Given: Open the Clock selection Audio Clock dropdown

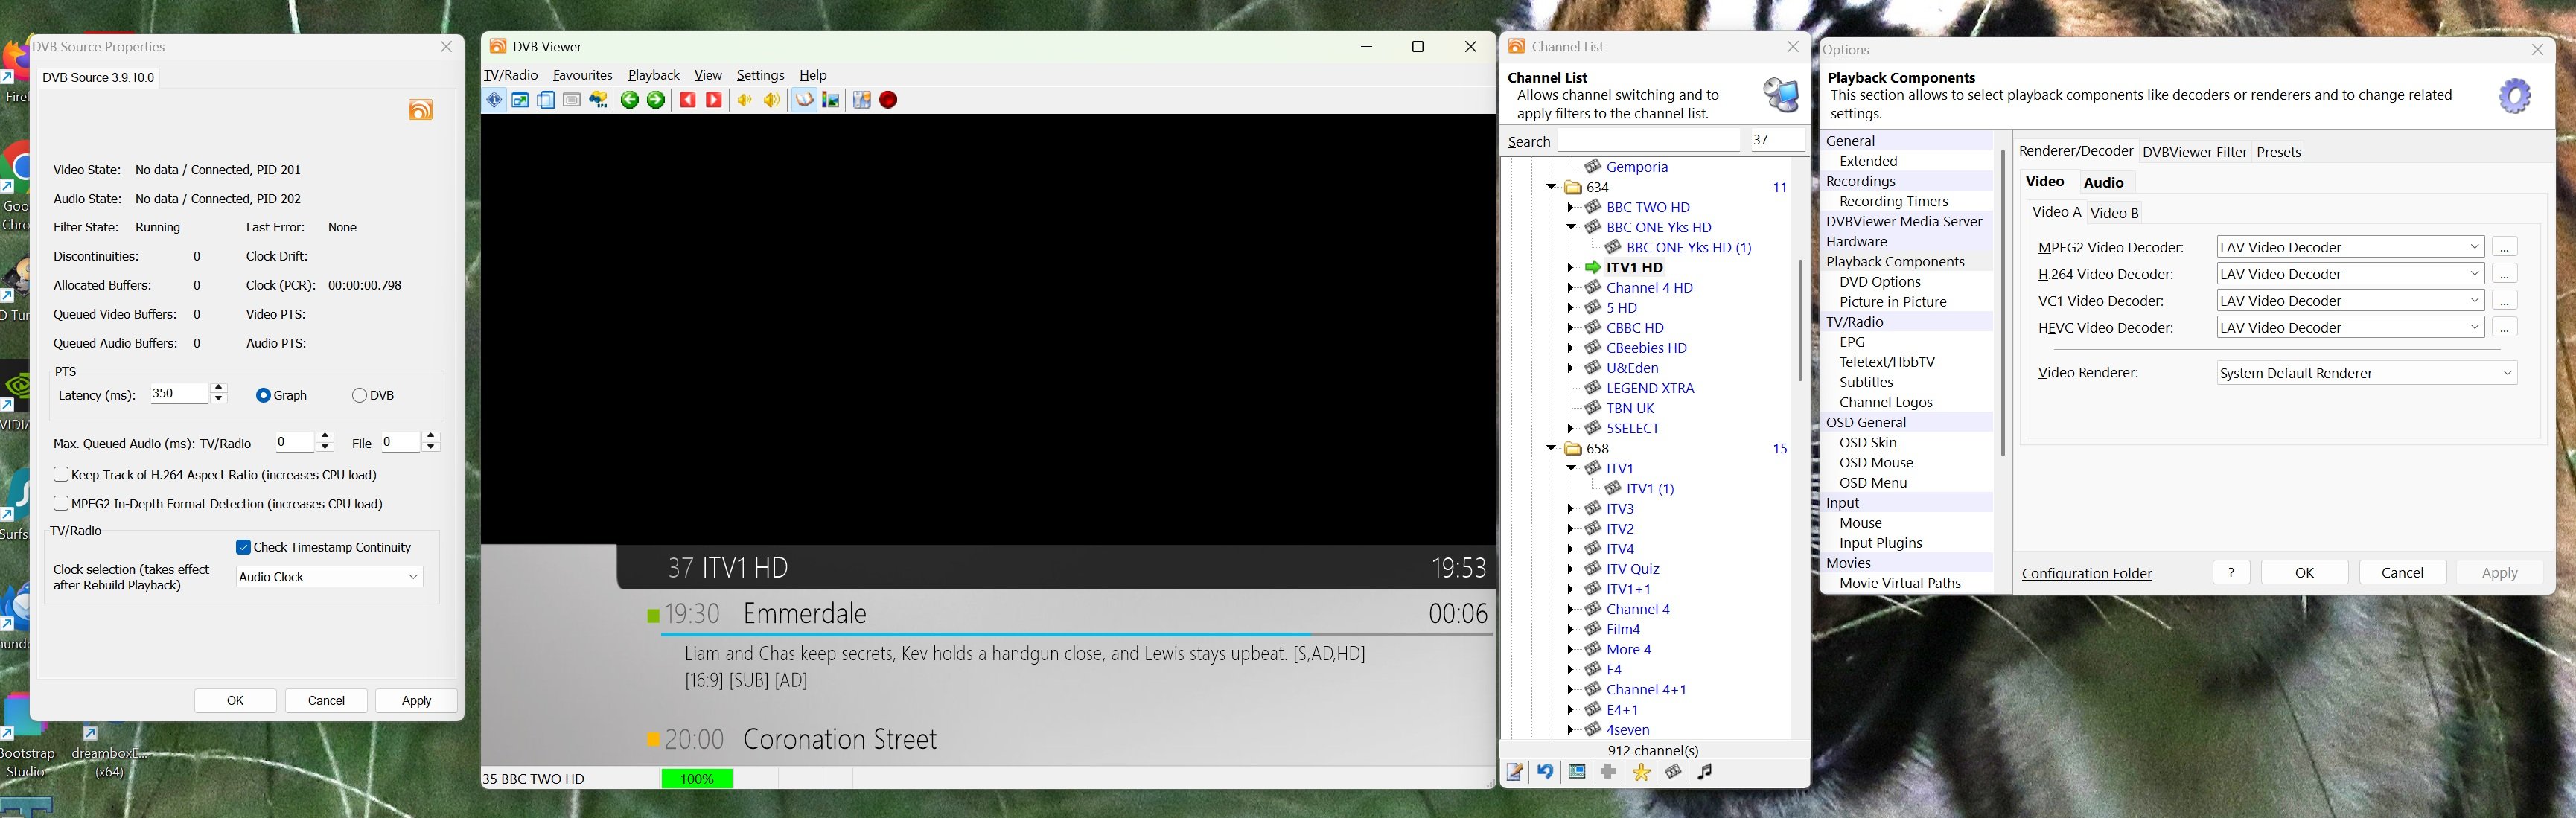Looking at the screenshot, I should tap(329, 577).
